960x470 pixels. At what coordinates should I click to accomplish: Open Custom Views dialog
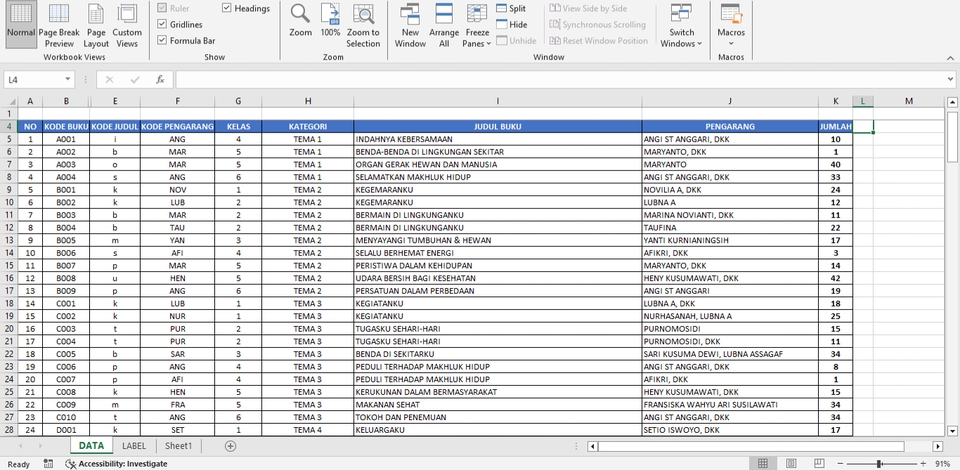[127, 24]
